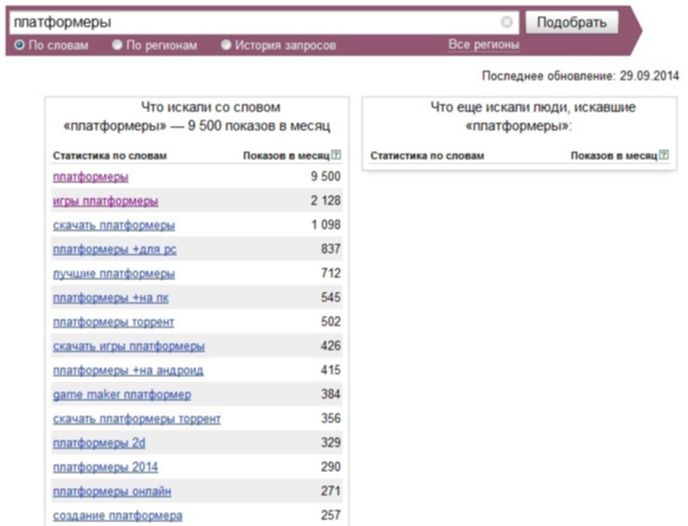Open the 'платформеры +для pc' link
This screenshot has width=688, height=526.
point(115,249)
